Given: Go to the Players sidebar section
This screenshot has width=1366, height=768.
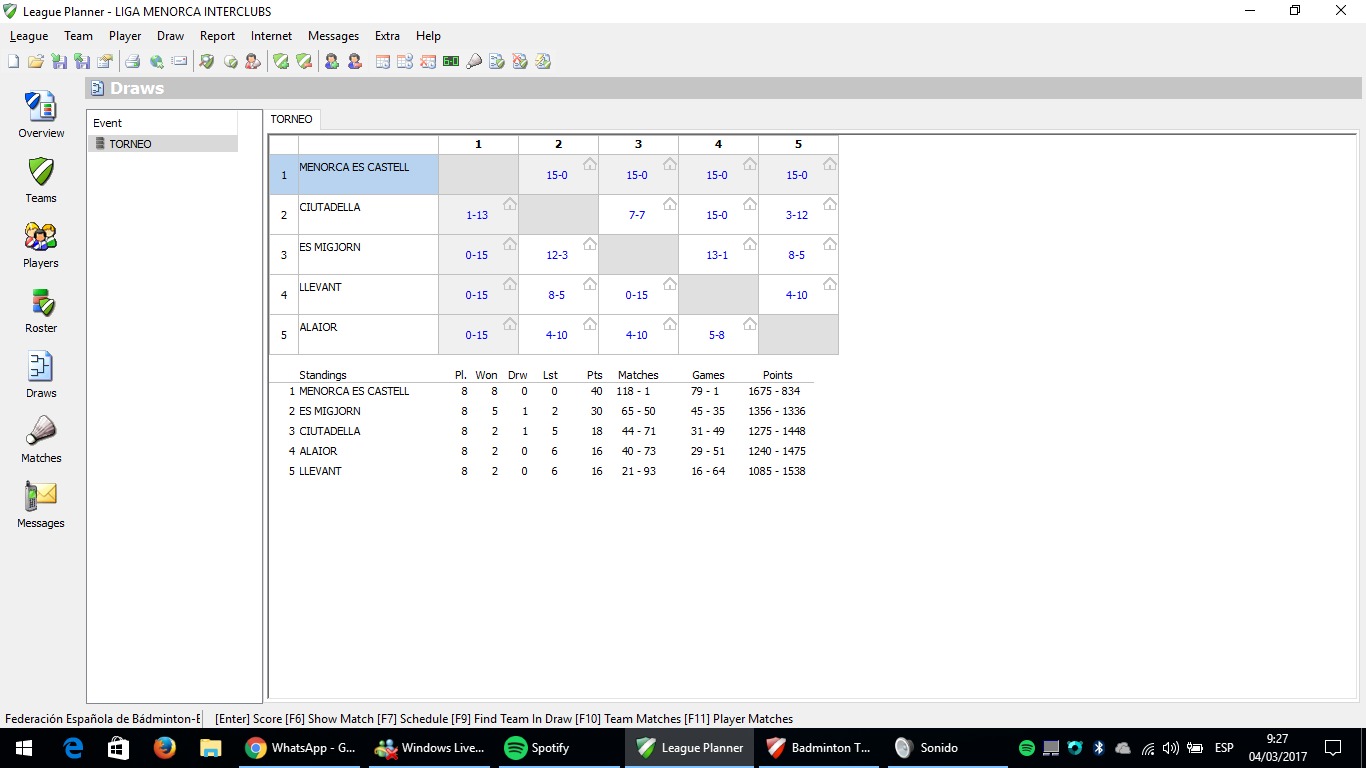Looking at the screenshot, I should [x=41, y=244].
